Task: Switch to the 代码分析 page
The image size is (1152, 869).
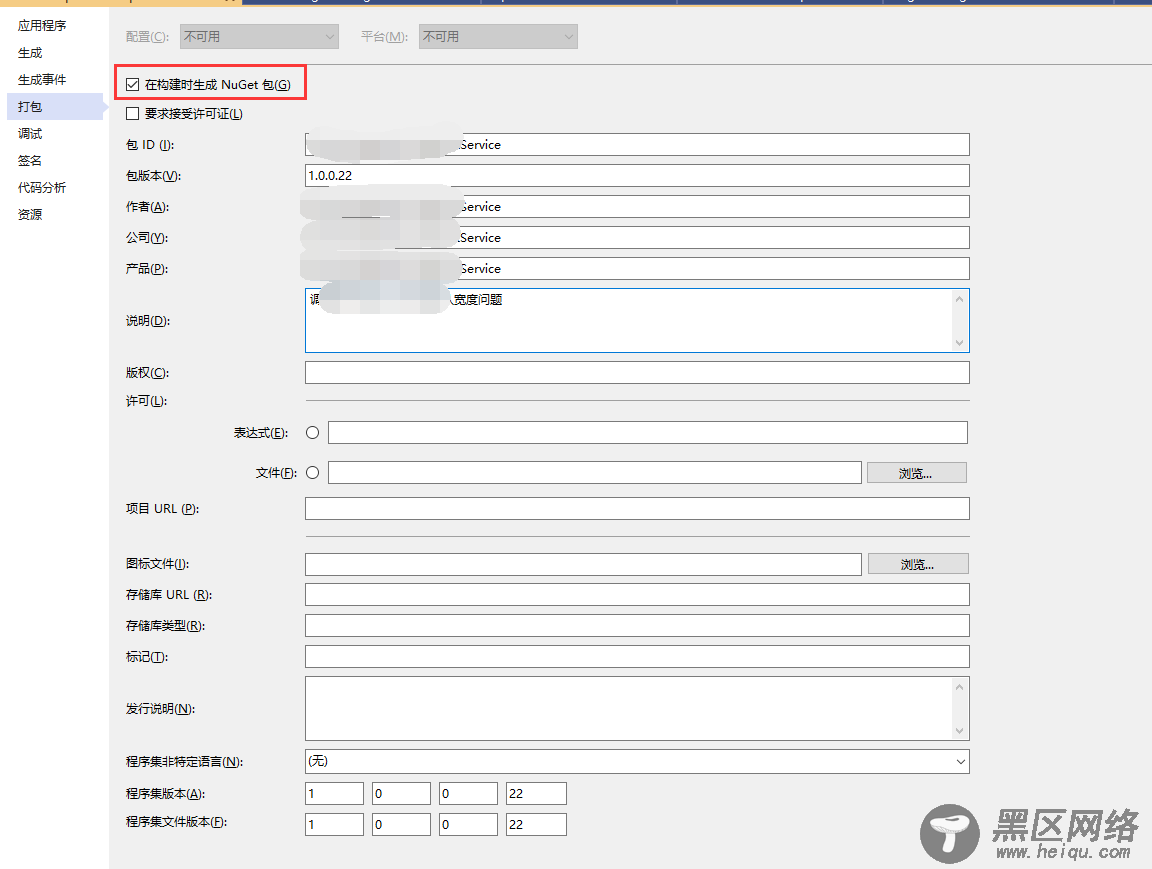Action: click(x=42, y=187)
